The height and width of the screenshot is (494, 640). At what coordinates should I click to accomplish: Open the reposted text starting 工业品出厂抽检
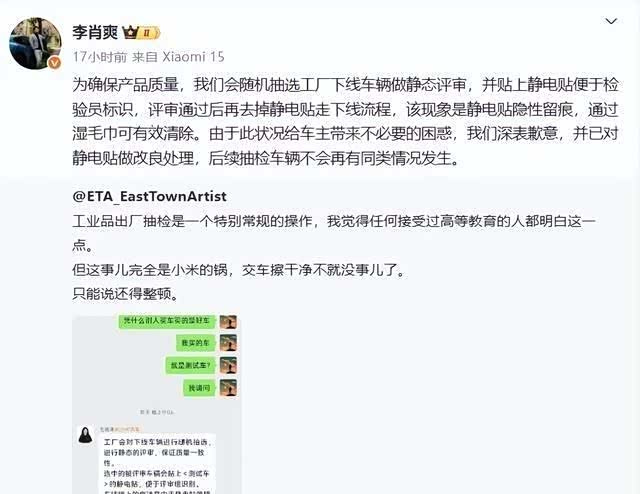coord(334,233)
